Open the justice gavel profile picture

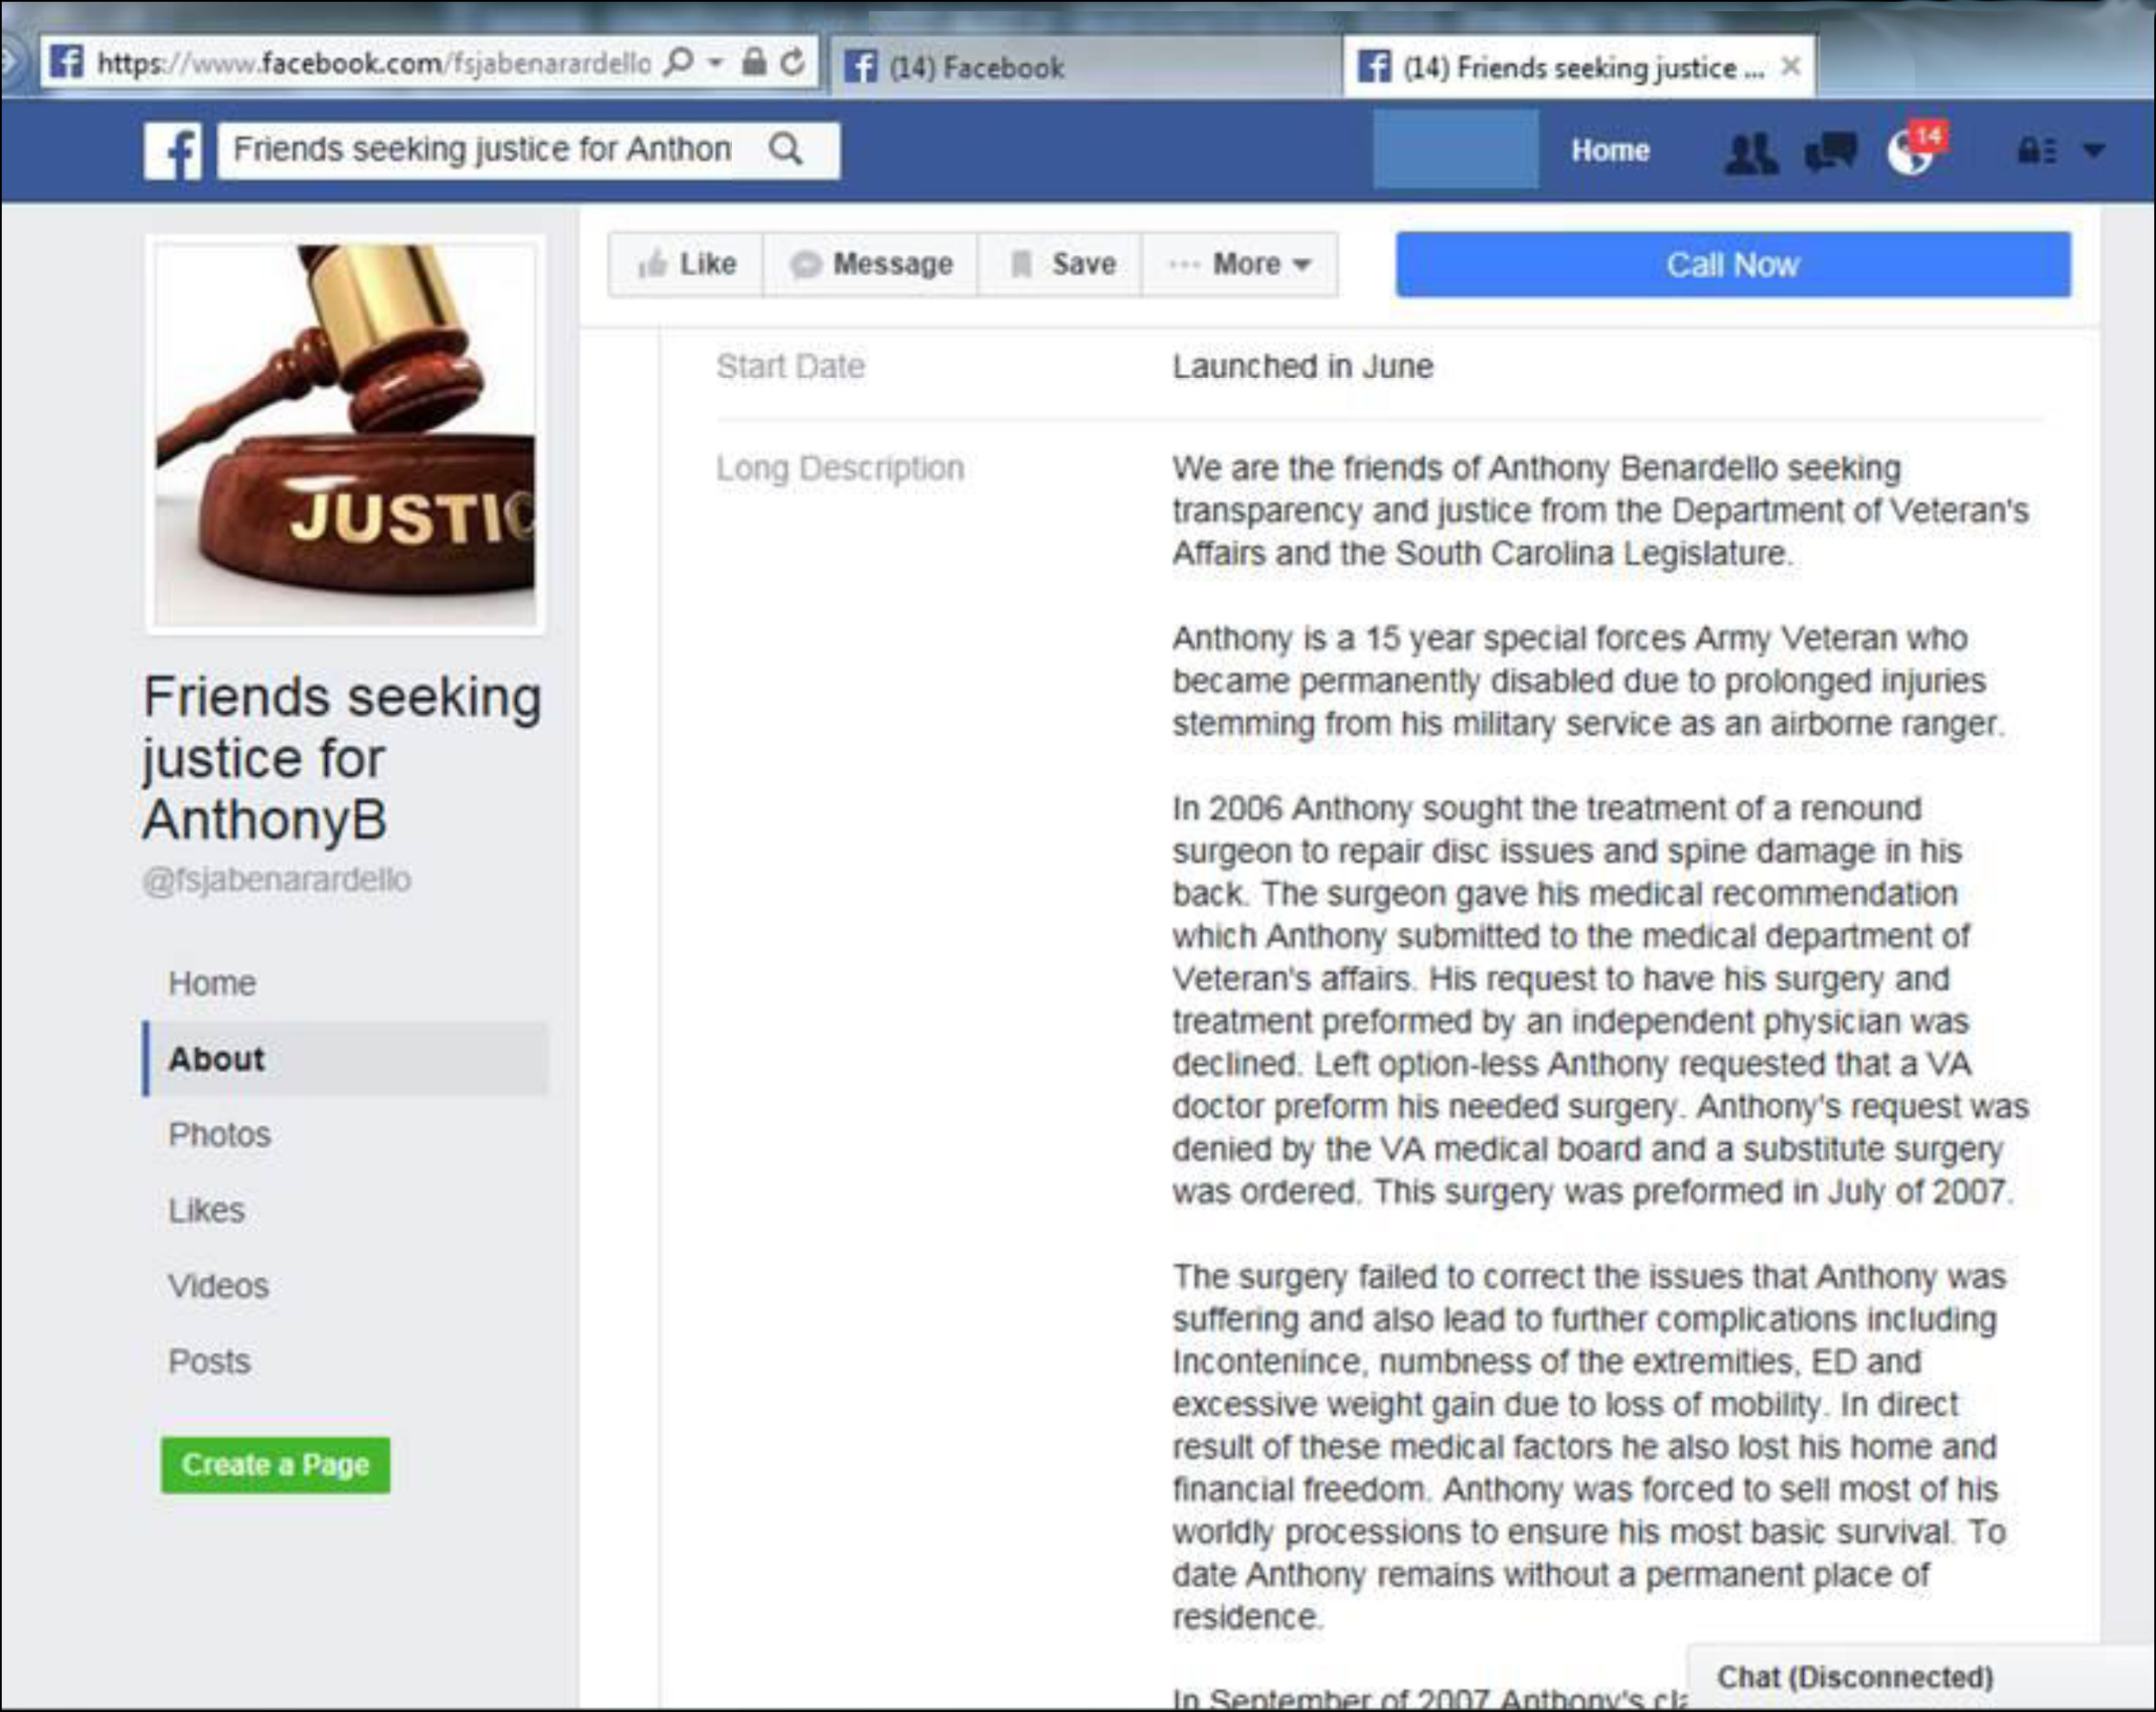coord(345,435)
